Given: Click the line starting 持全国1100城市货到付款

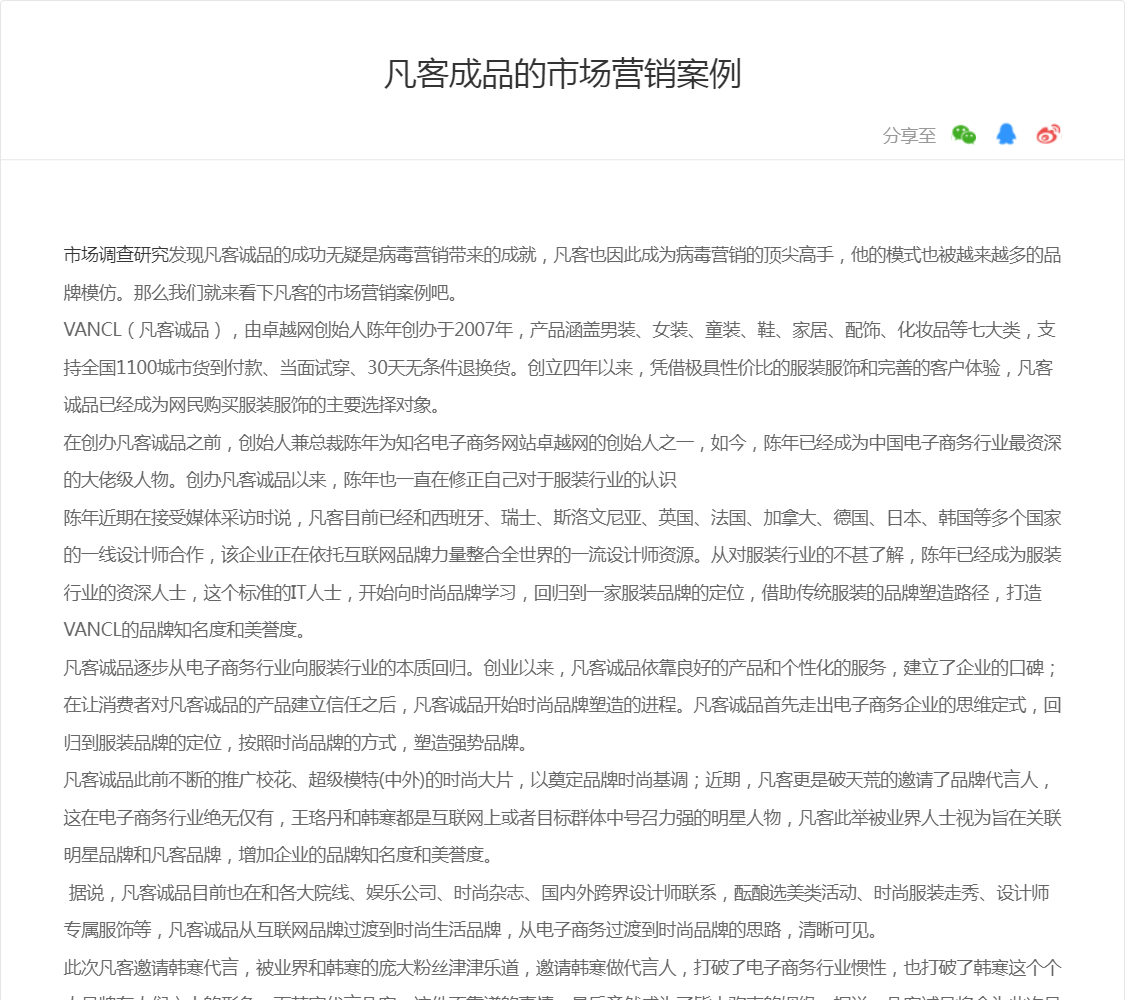Looking at the screenshot, I should coord(558,367).
